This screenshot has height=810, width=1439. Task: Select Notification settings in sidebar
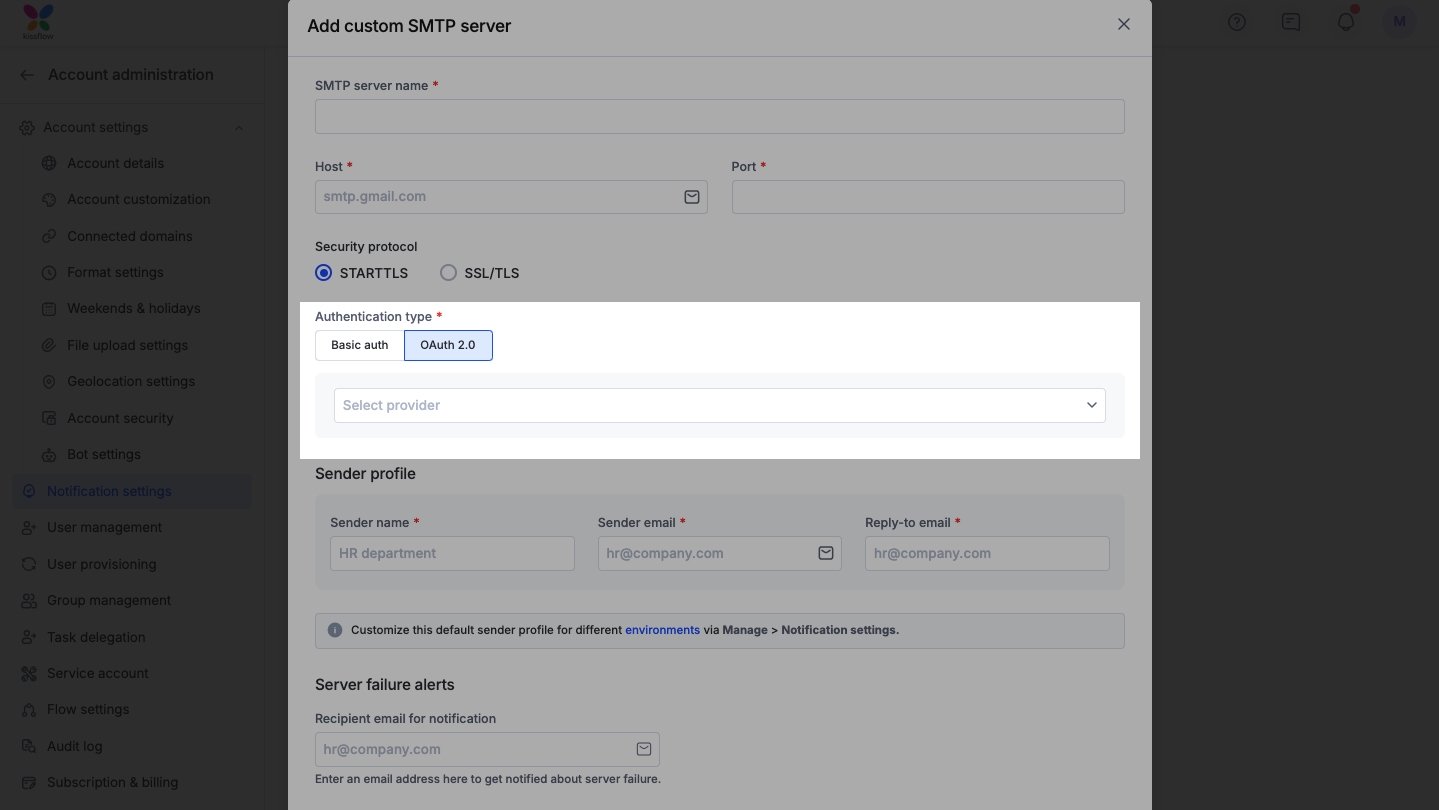(132, 491)
